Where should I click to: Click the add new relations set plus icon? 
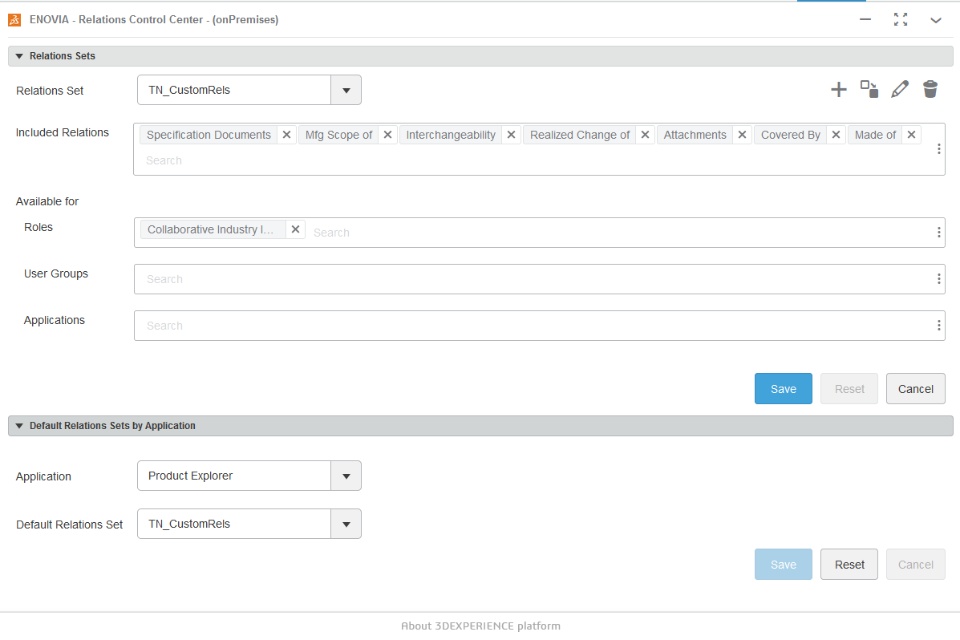(839, 90)
